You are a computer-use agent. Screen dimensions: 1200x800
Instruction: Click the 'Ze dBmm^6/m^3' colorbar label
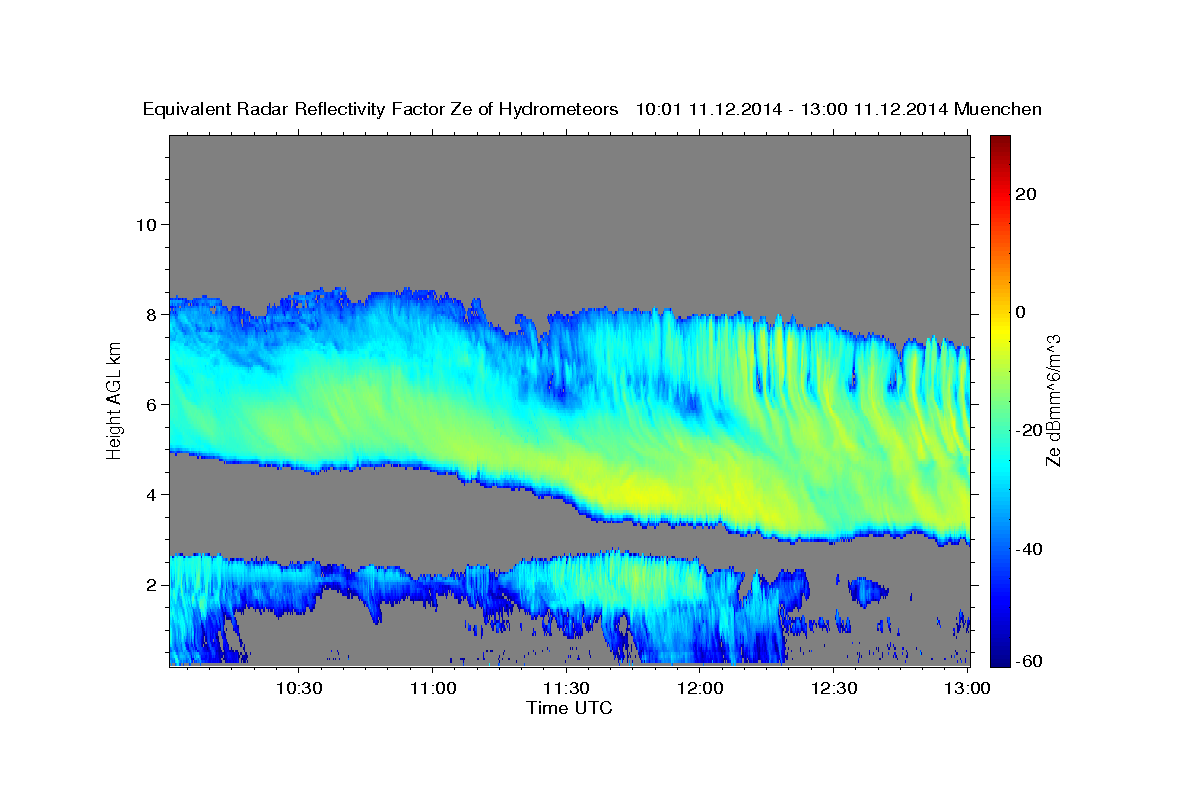[1053, 400]
